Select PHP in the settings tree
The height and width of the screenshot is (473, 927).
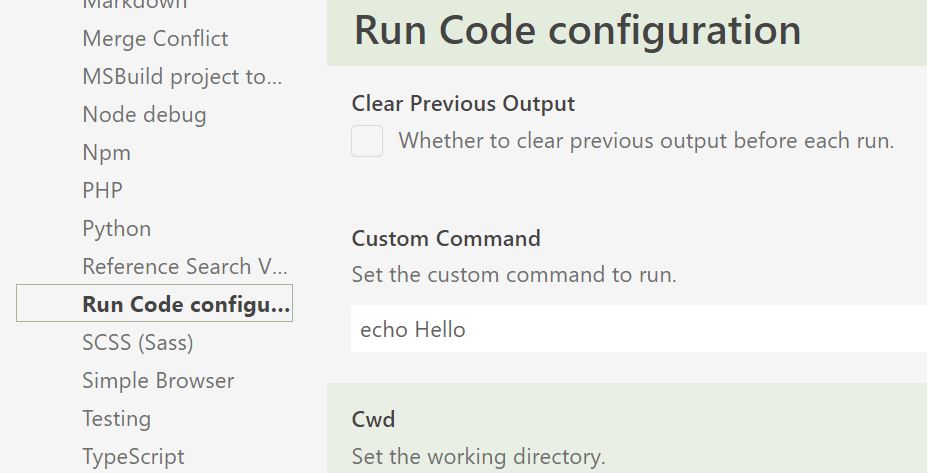click(102, 190)
